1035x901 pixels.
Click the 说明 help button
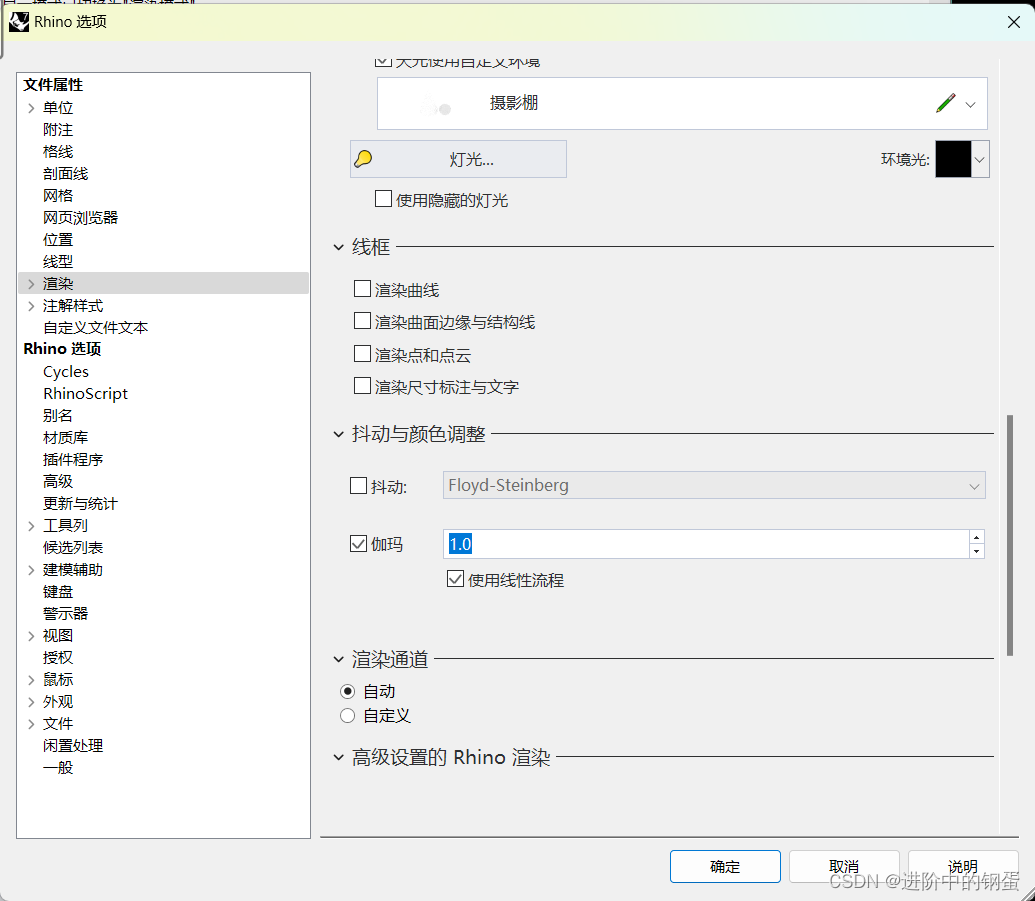962,866
